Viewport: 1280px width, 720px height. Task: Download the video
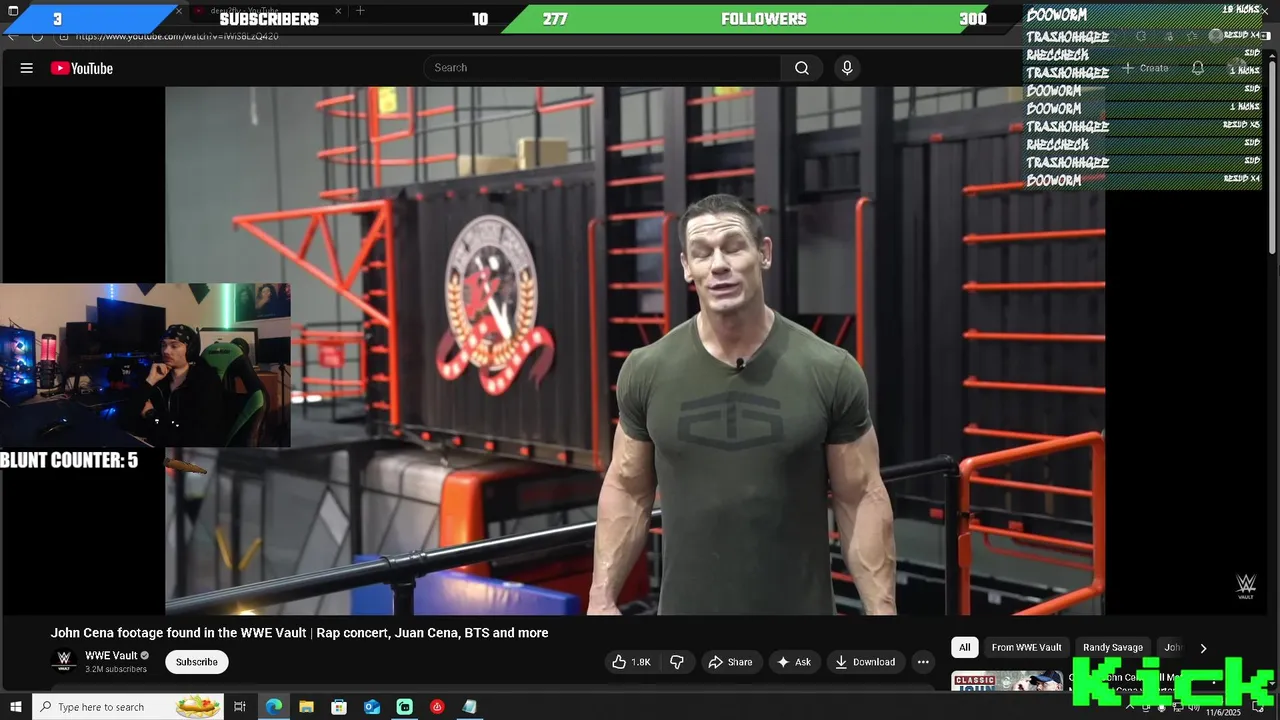click(865, 662)
